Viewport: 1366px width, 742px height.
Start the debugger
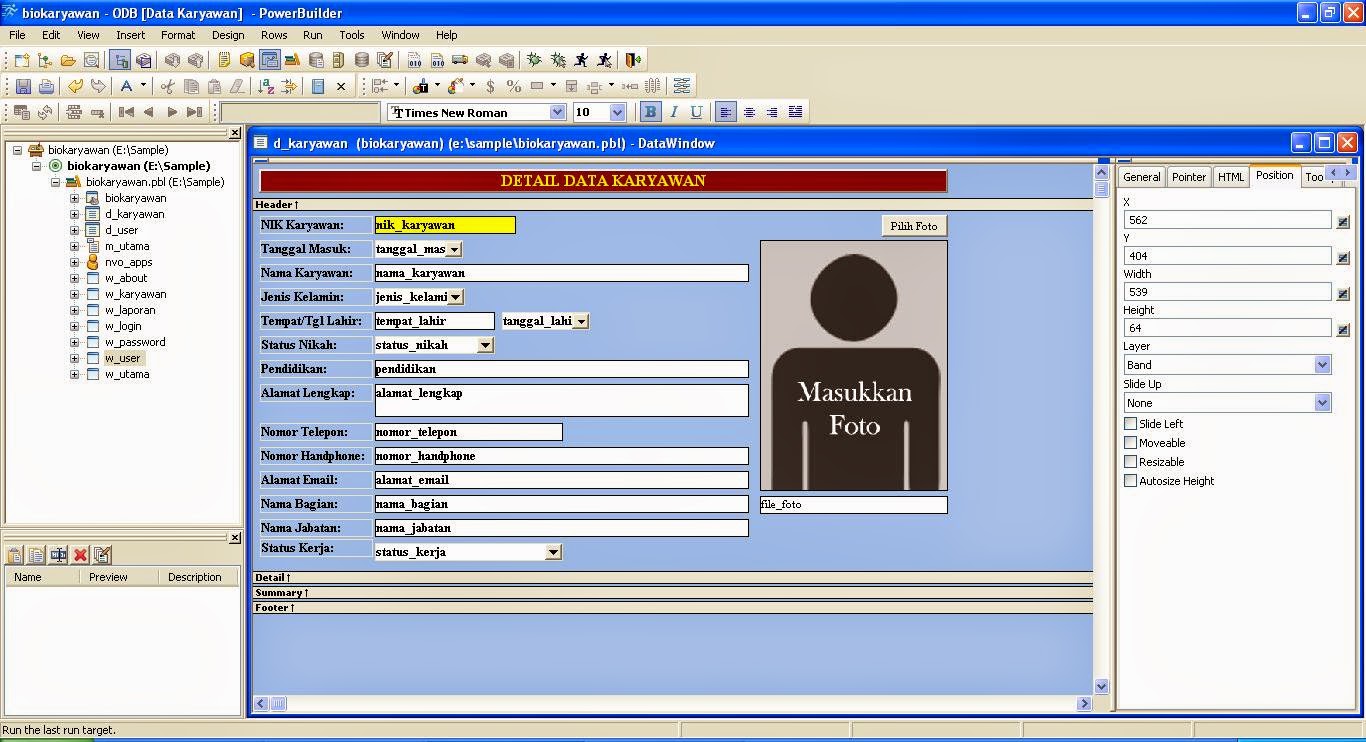pos(534,60)
